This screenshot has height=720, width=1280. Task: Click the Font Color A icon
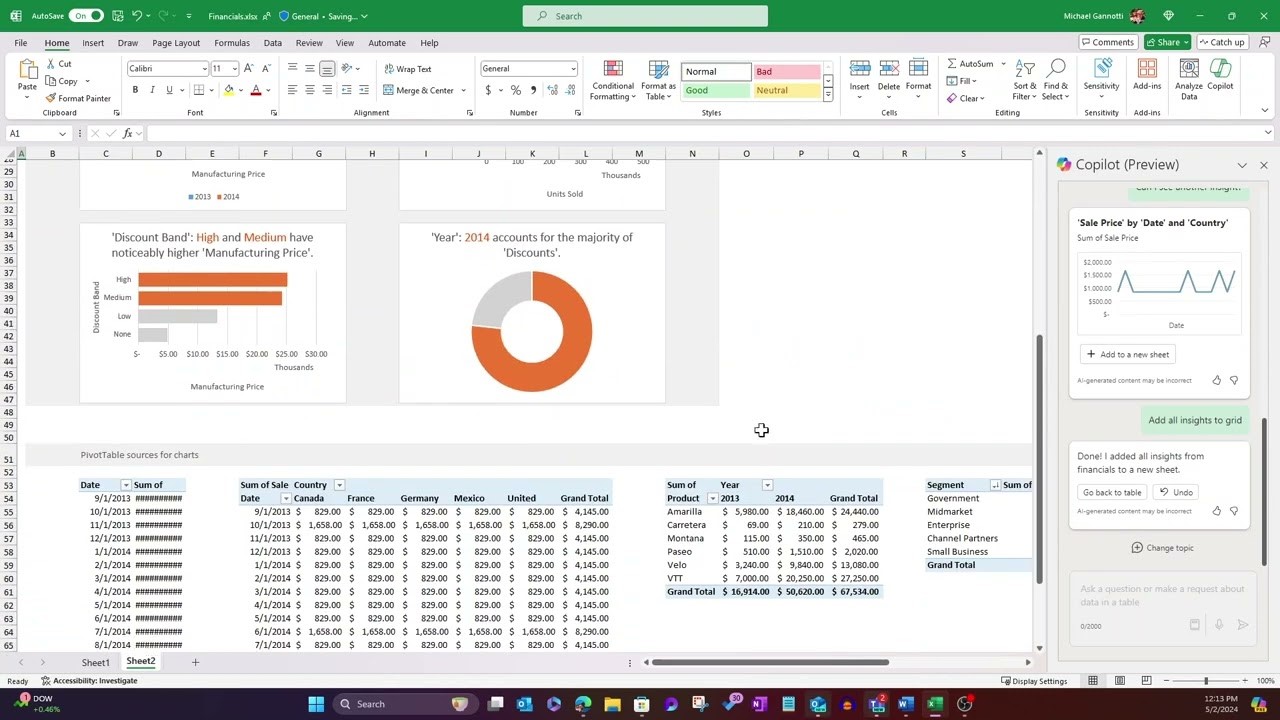255,90
